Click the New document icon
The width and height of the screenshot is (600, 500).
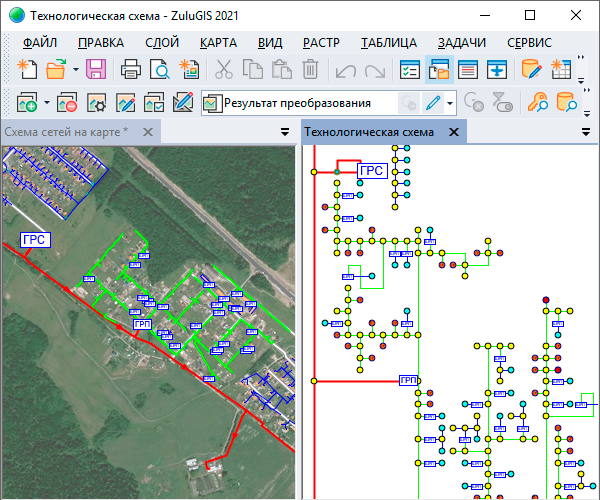(27, 69)
